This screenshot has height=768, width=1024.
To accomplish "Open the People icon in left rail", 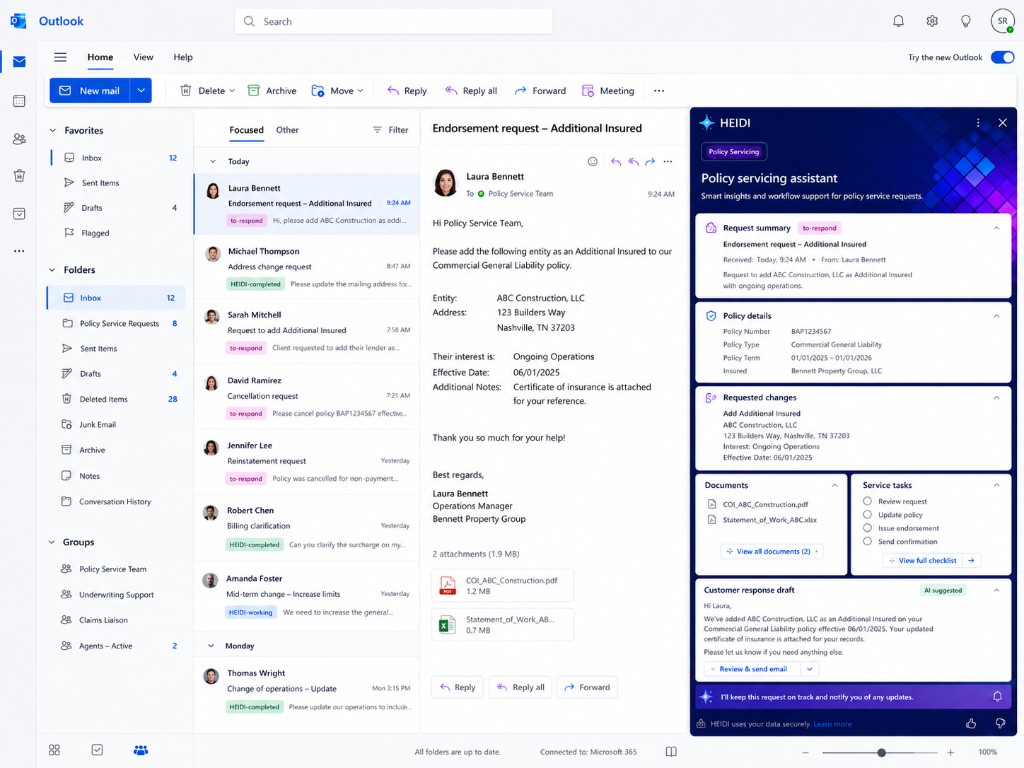I will click(x=19, y=138).
